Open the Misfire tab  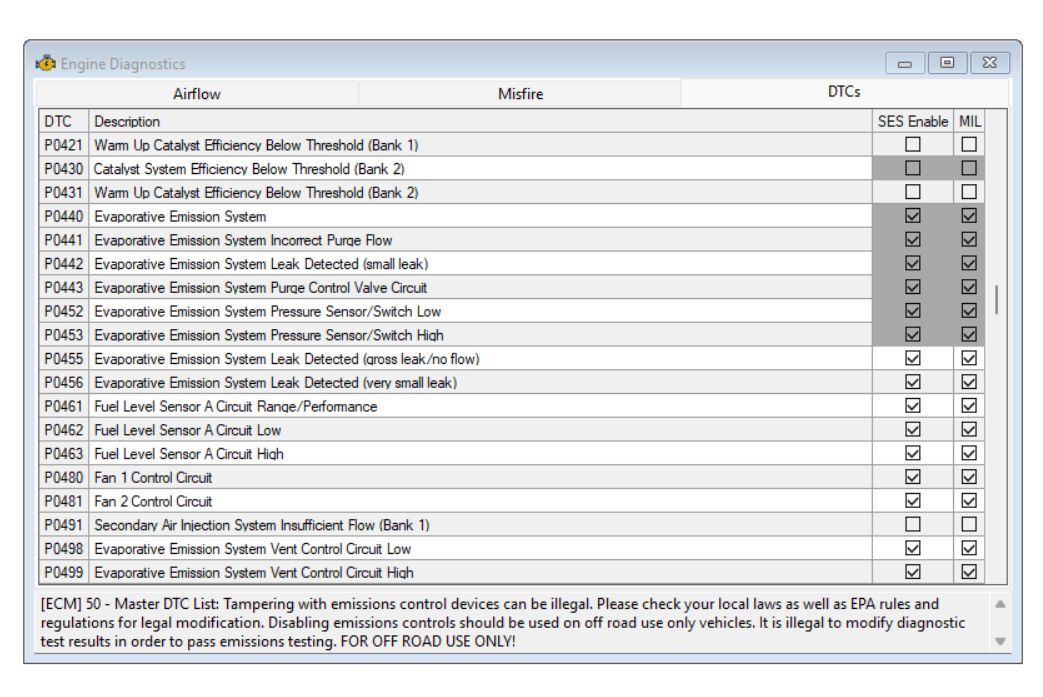pos(520,94)
